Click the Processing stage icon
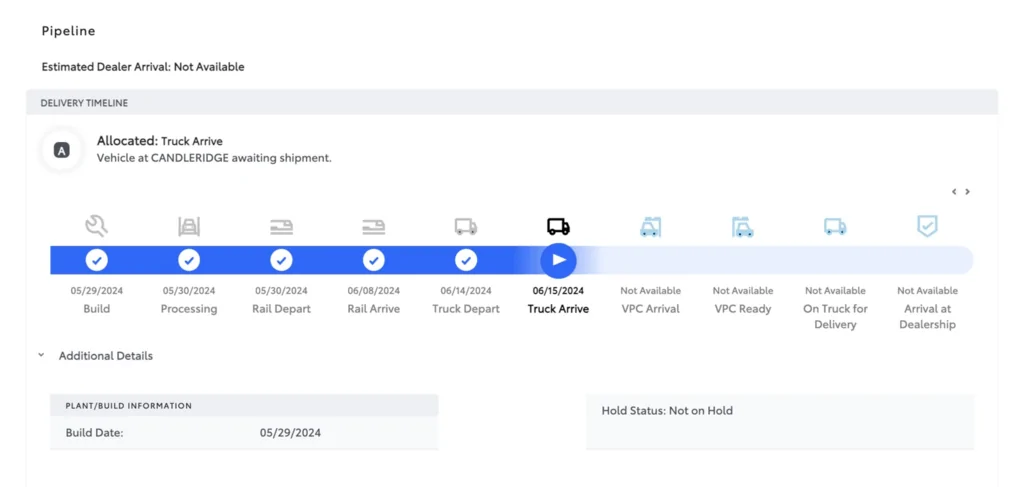The height and width of the screenshot is (487, 1023). tap(189, 226)
